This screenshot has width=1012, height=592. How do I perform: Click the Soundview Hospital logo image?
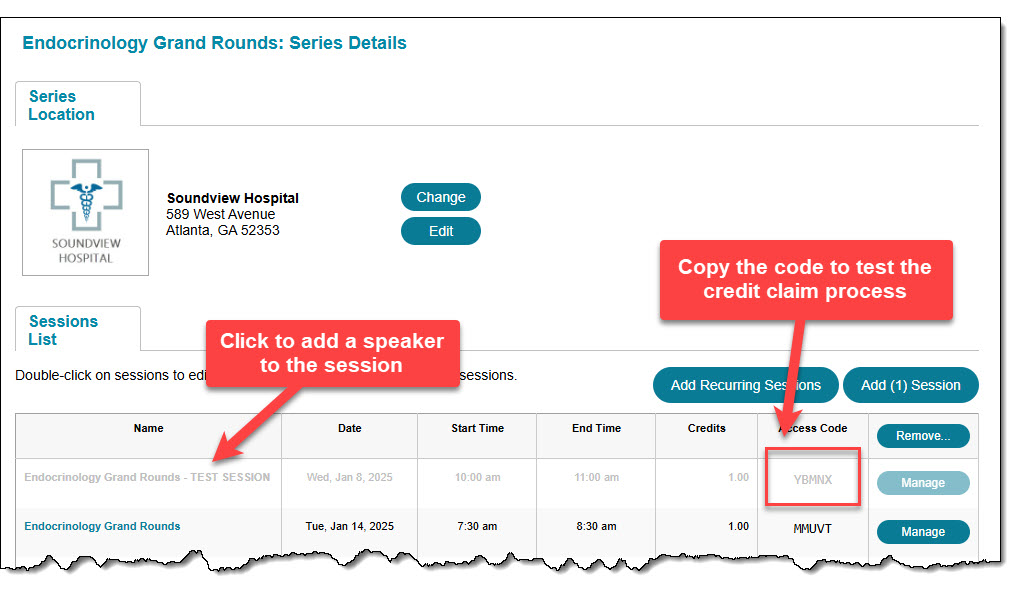pyautogui.click(x=85, y=212)
